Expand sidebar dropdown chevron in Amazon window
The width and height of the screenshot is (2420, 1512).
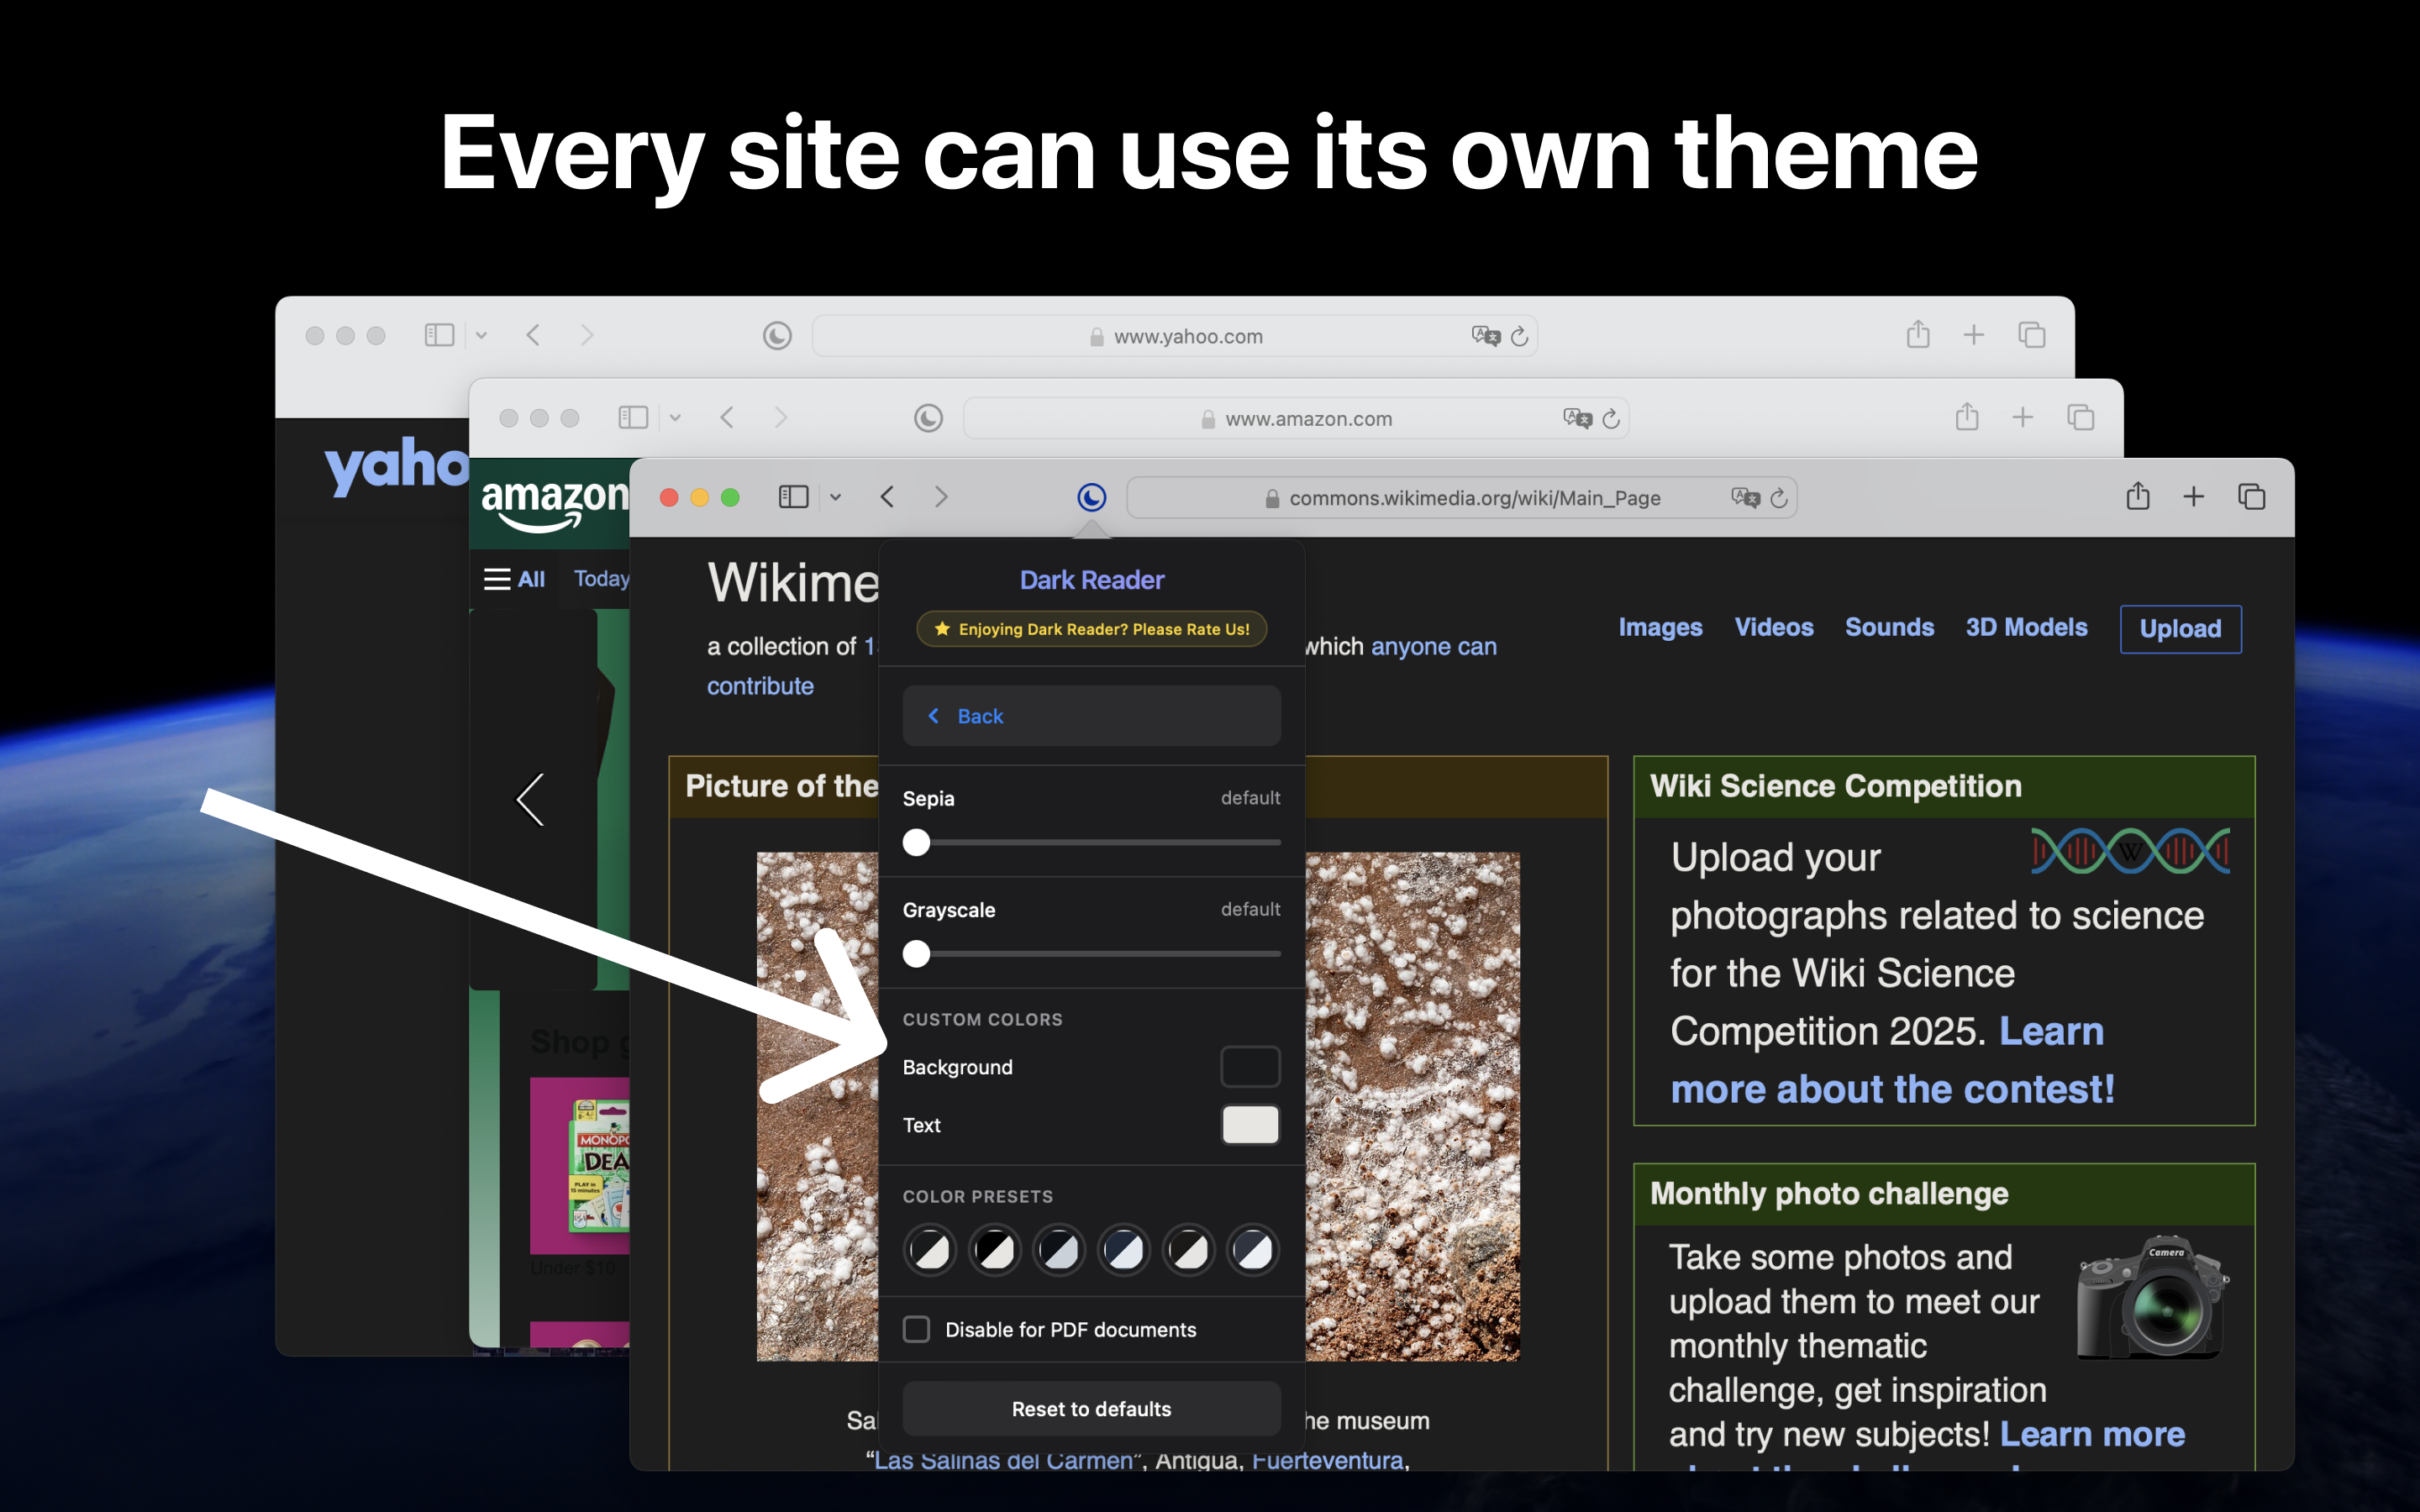[675, 418]
